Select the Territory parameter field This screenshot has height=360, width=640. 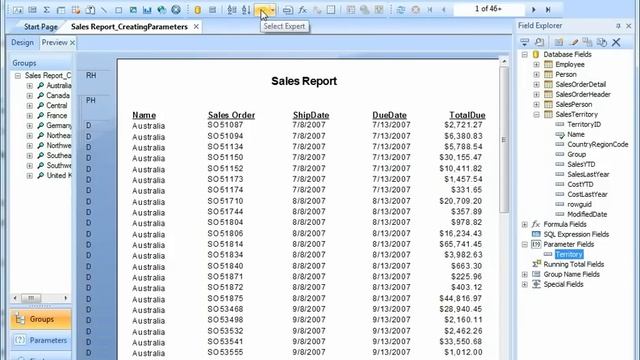point(569,254)
